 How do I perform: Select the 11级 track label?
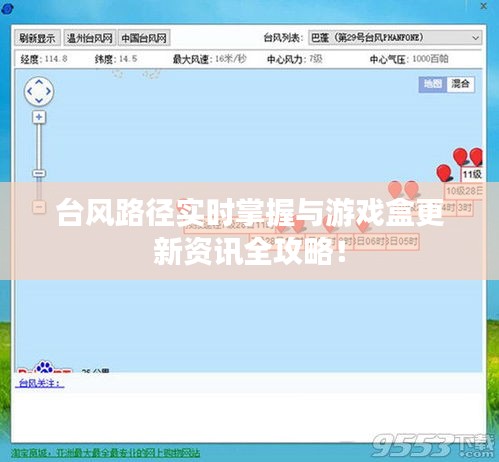pos(472,174)
